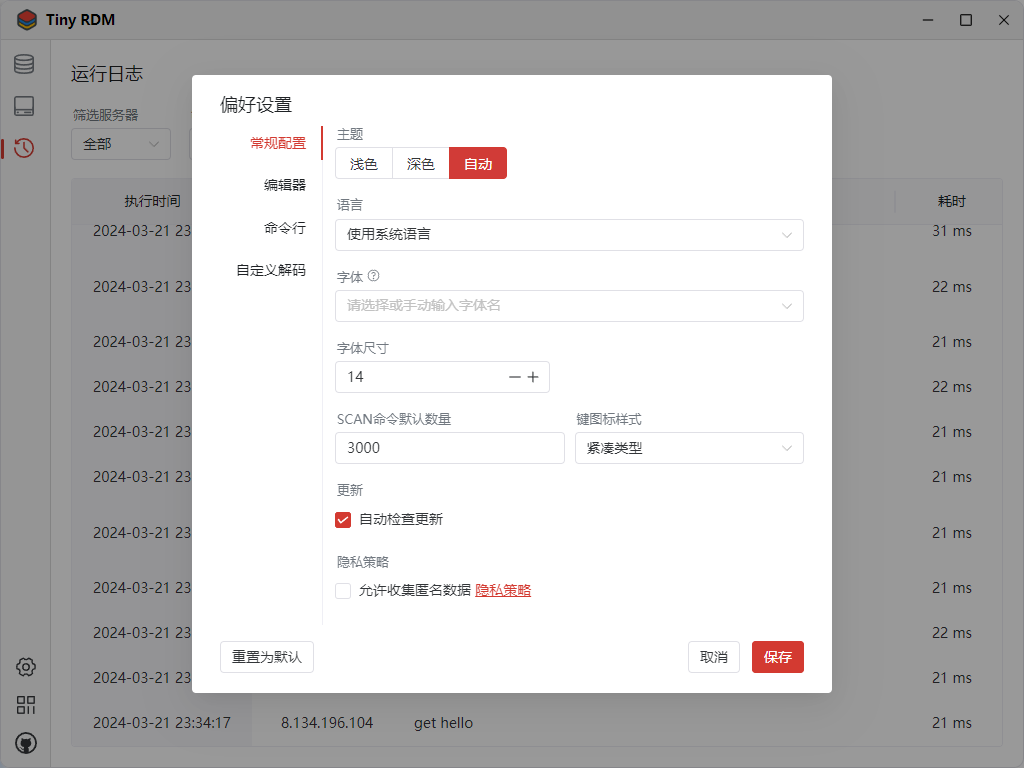The width and height of the screenshot is (1024, 768).
Task: Click the grid apps icon in sidebar
Action: (26, 705)
